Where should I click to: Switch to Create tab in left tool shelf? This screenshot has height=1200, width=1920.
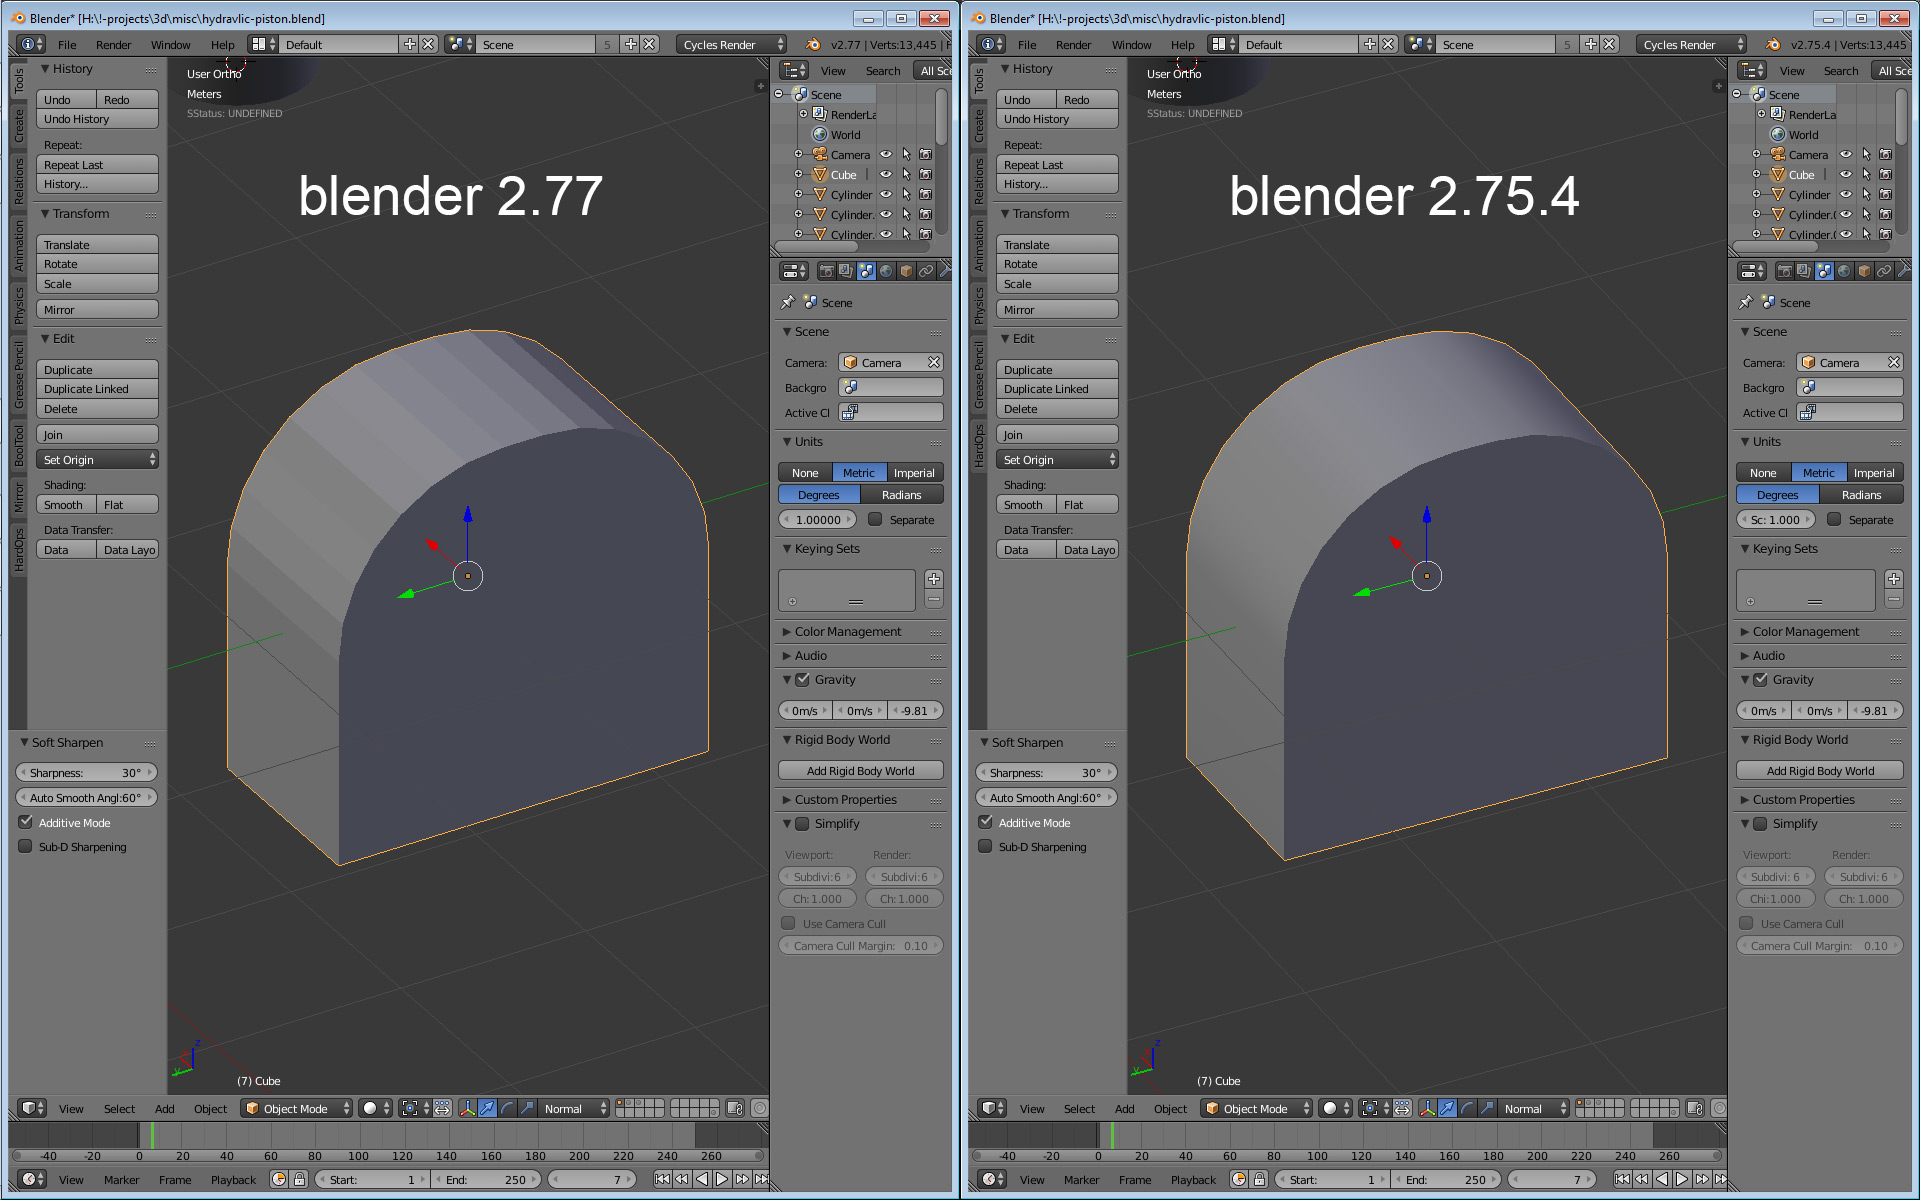(x=18, y=126)
